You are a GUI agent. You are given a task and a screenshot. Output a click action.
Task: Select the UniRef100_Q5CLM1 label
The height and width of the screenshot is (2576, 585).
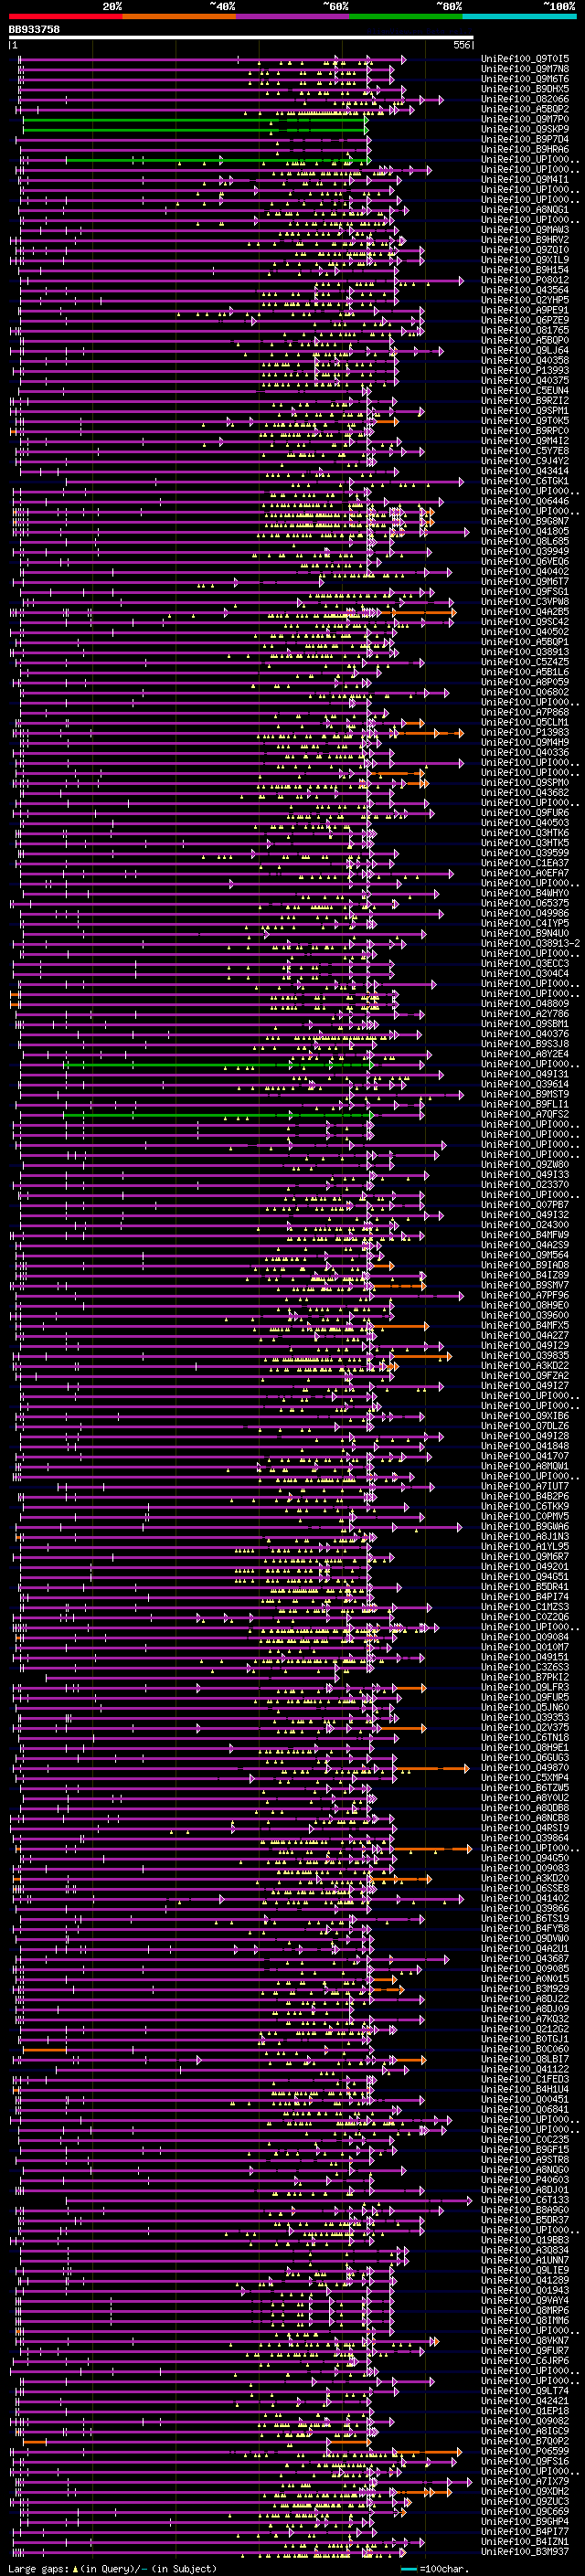click(525, 722)
